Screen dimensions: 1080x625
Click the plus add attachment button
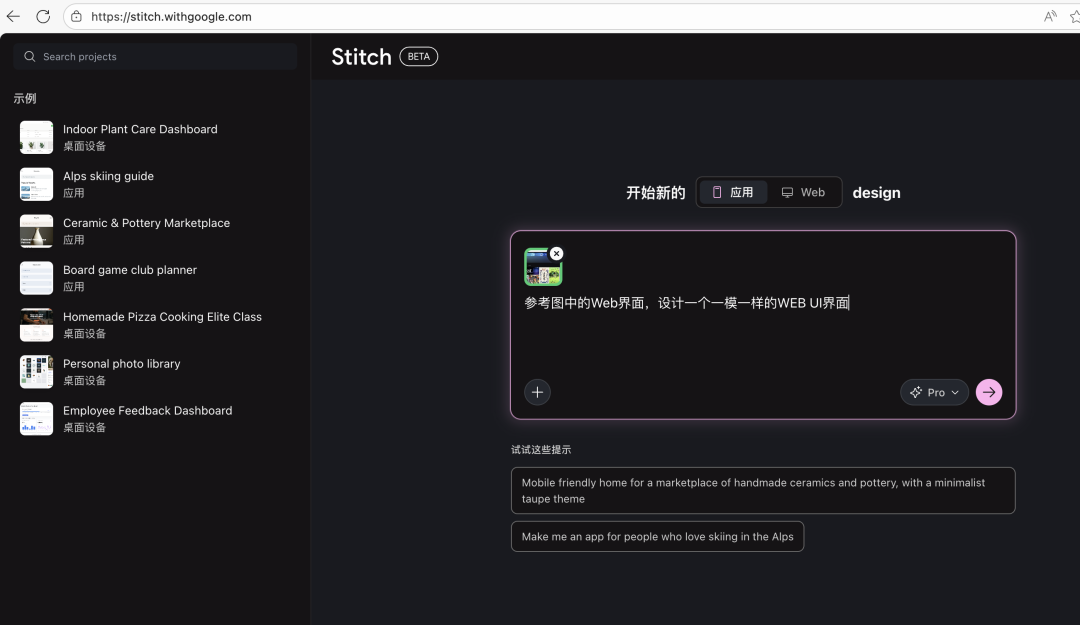(537, 392)
